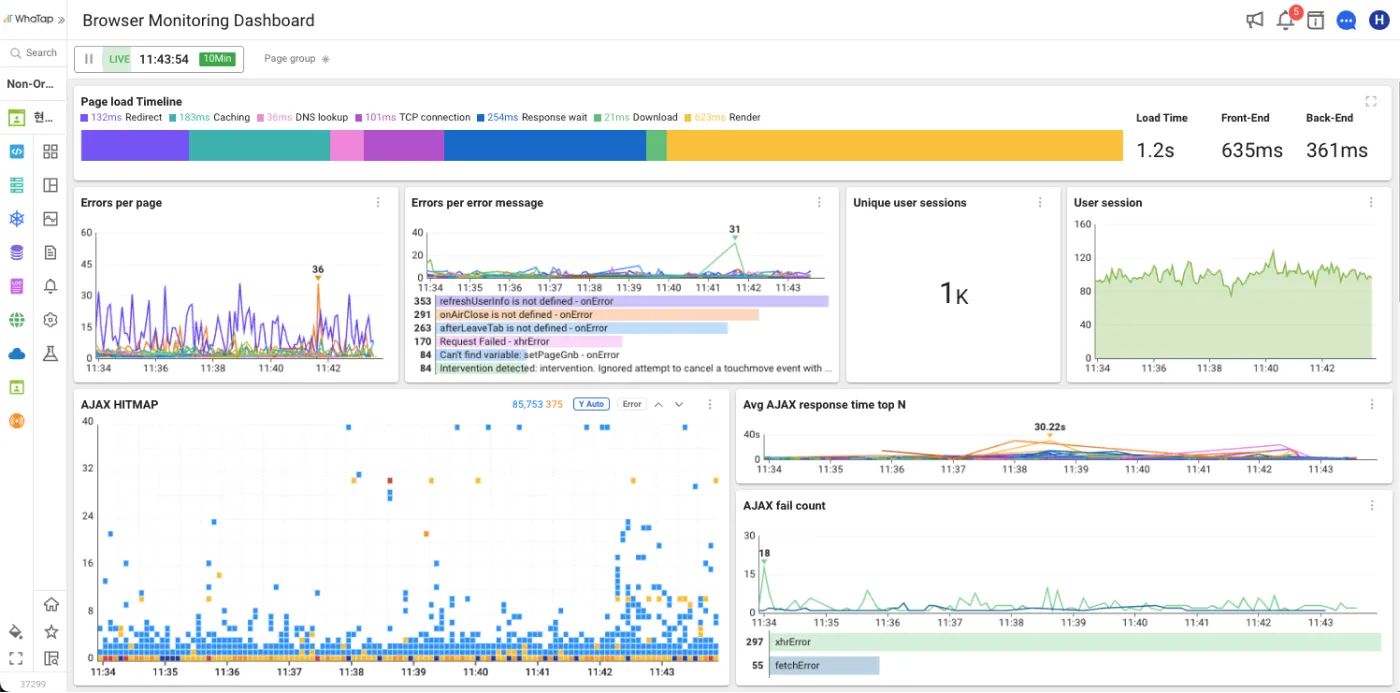Expand the WhaTap sidebar with double chevron
This screenshot has height=693, width=1400.
point(61,19)
